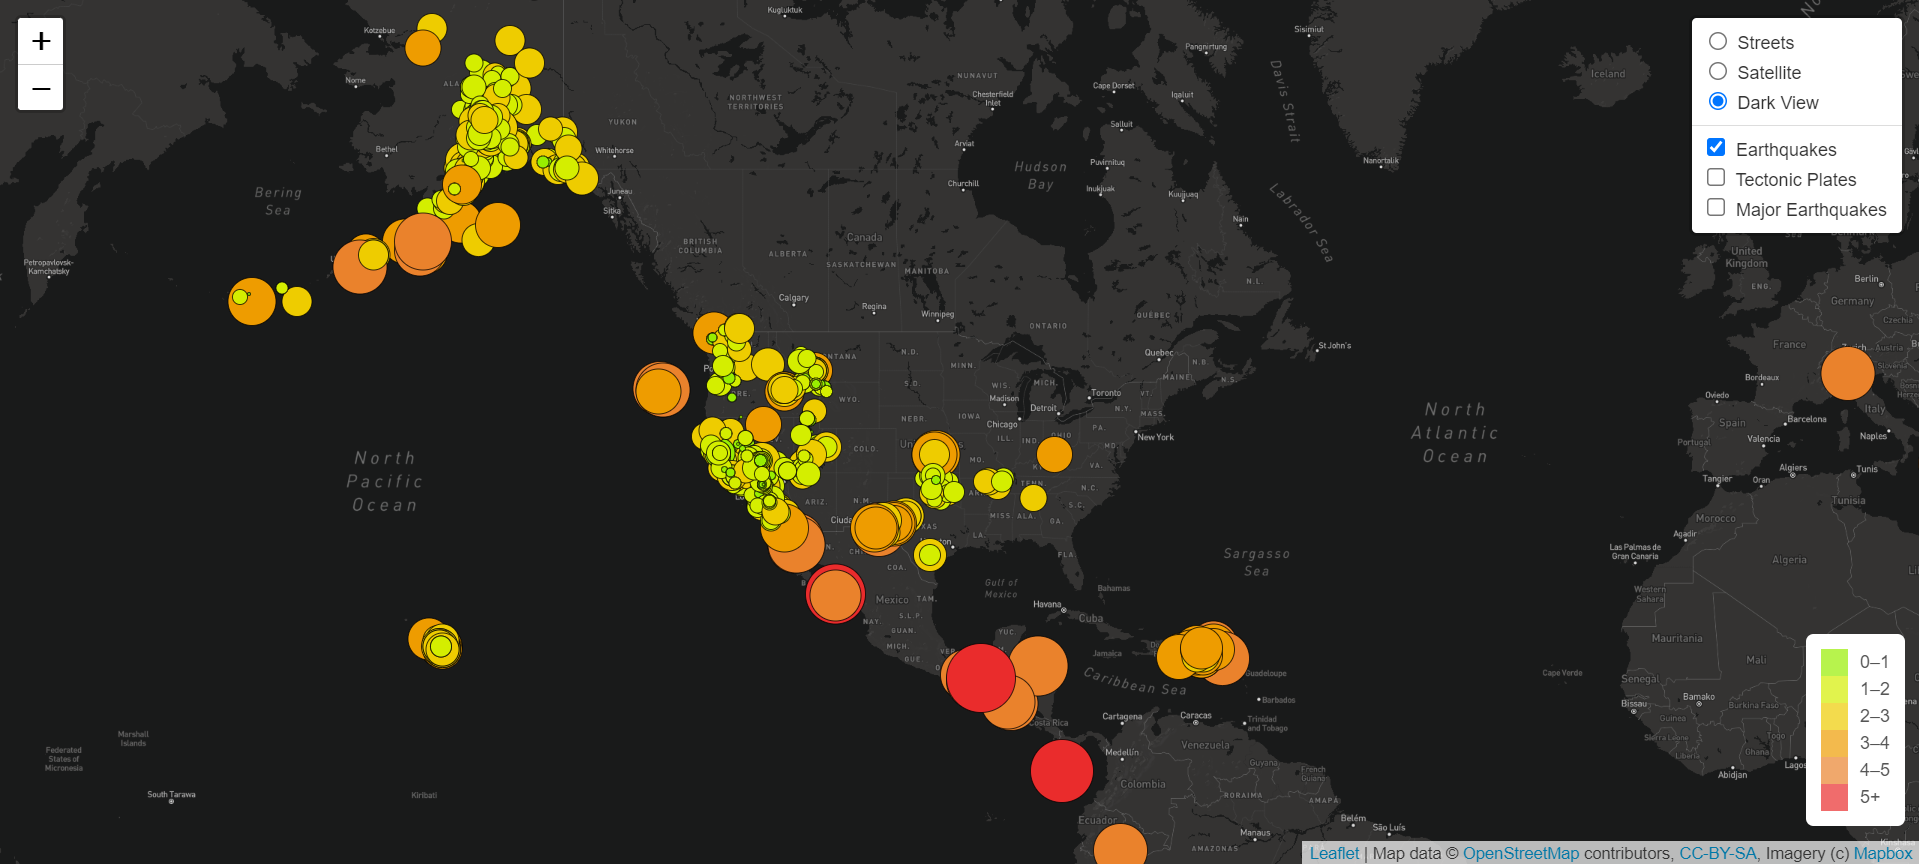The width and height of the screenshot is (1919, 864).
Task: Select the Streets base map
Action: 1717,42
